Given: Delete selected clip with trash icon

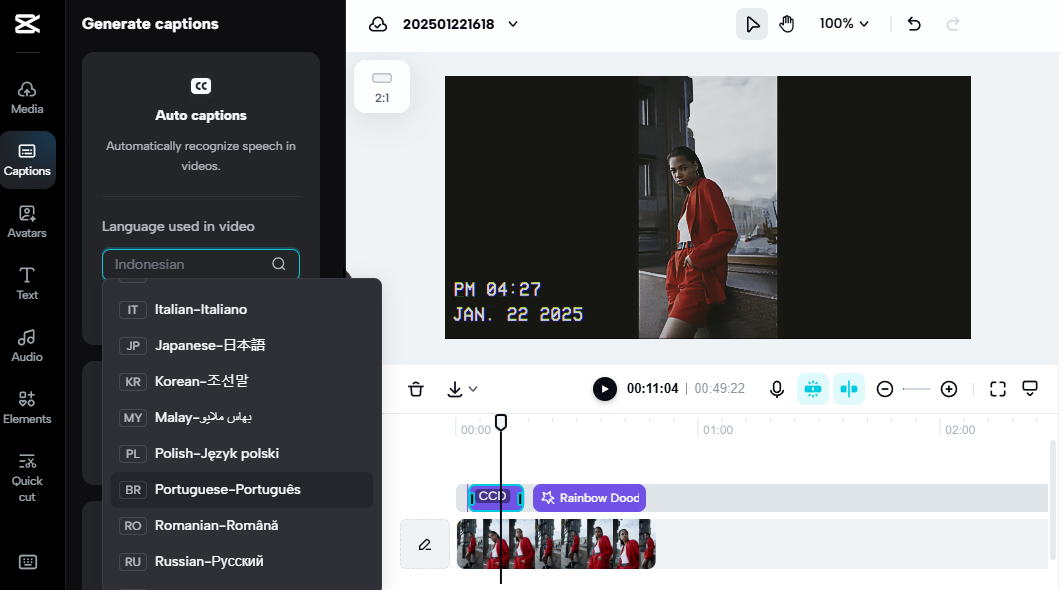Looking at the screenshot, I should coord(416,389).
